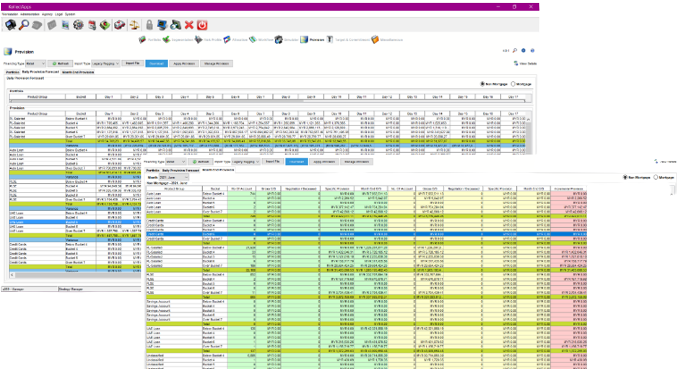Click the gray notebook toolbar icon
This screenshot has height=369, width=677.
coord(52,25)
